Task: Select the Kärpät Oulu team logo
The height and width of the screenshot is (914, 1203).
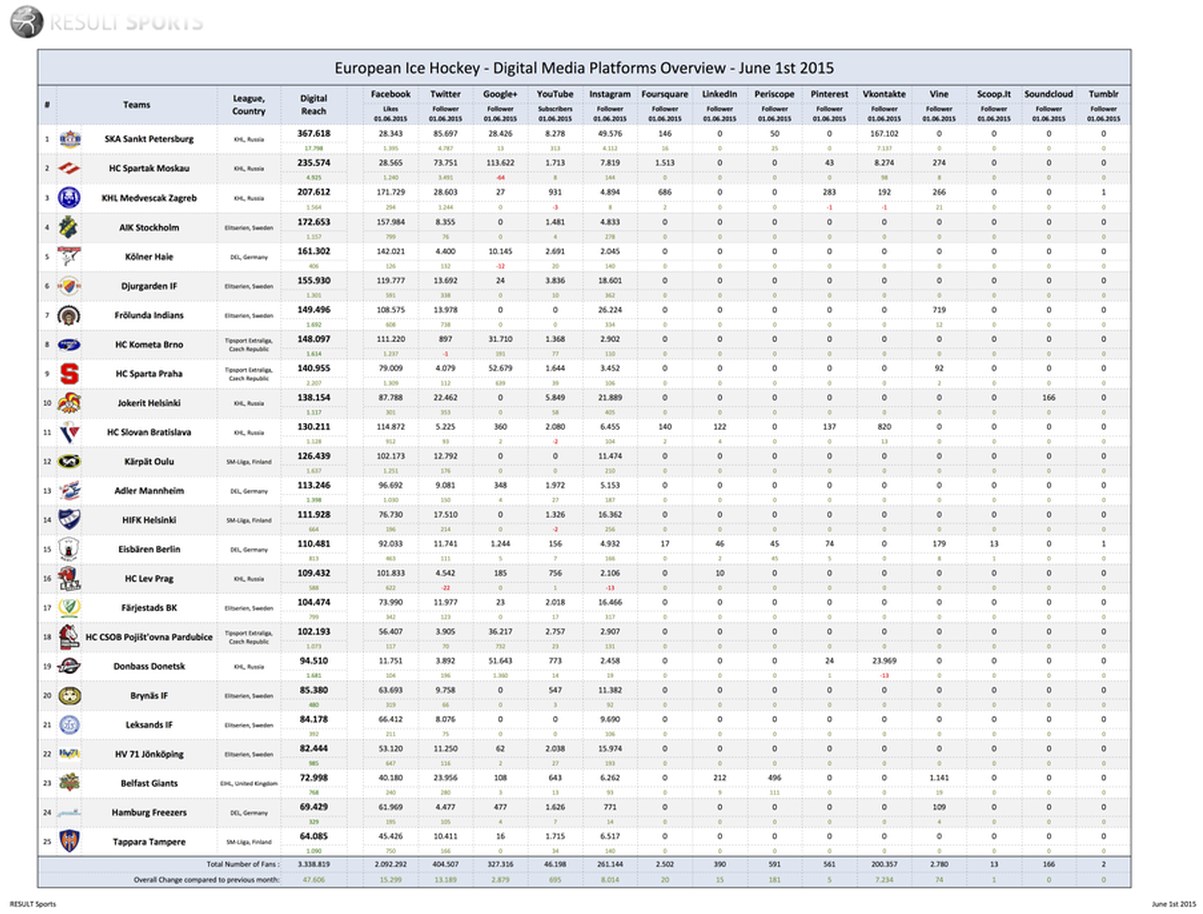Action: (x=69, y=463)
